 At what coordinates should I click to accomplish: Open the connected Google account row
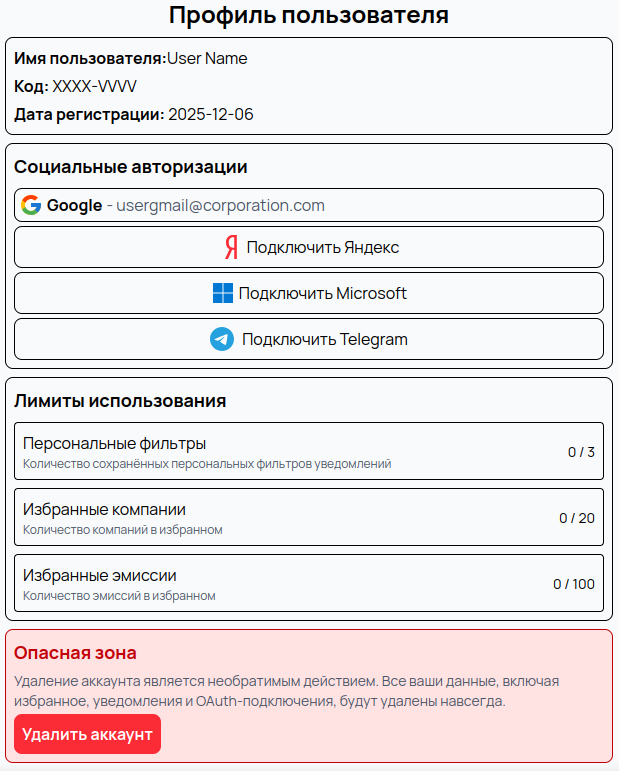click(309, 205)
